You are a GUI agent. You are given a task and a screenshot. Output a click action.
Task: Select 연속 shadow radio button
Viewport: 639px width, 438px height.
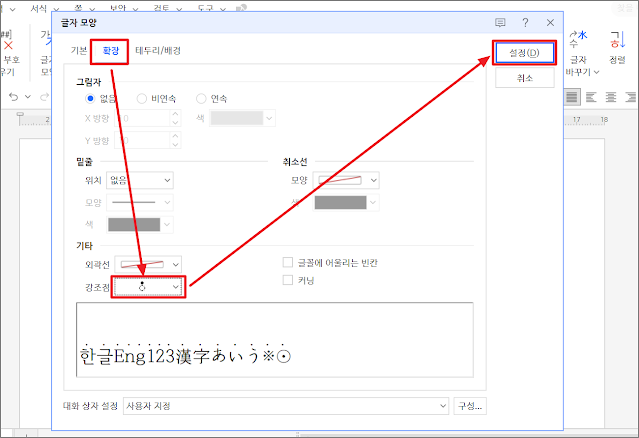tap(201, 99)
